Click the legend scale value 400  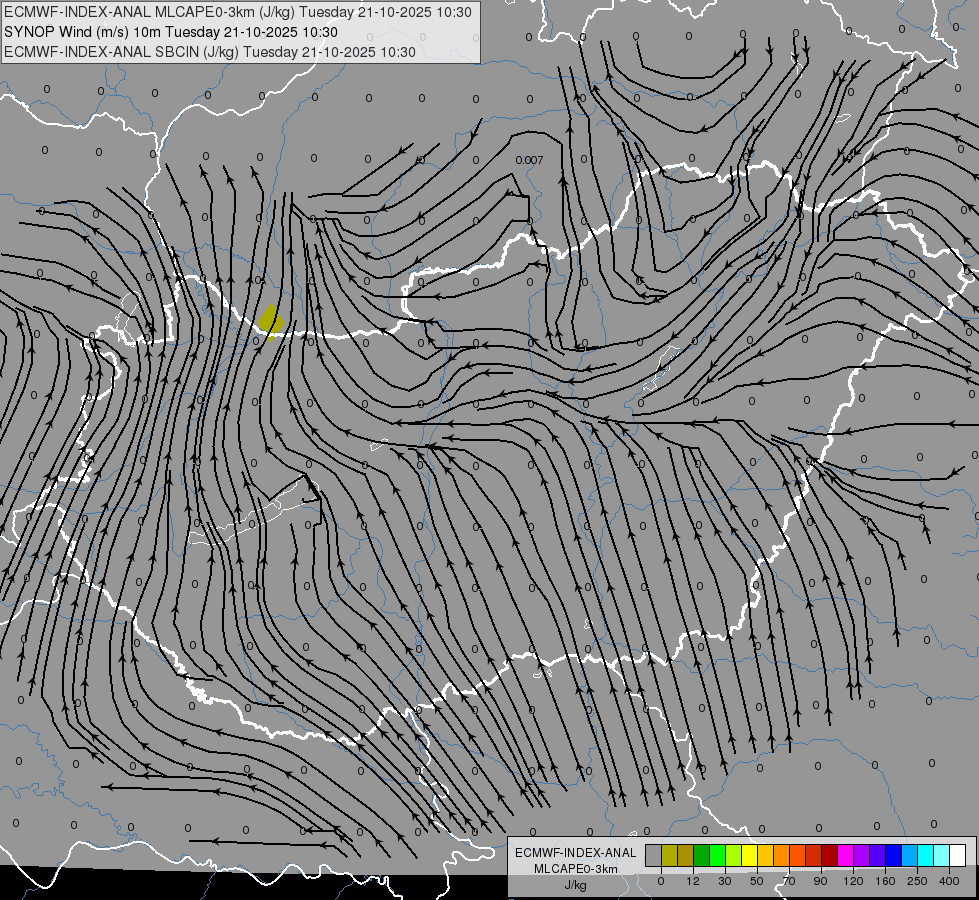pos(949,881)
